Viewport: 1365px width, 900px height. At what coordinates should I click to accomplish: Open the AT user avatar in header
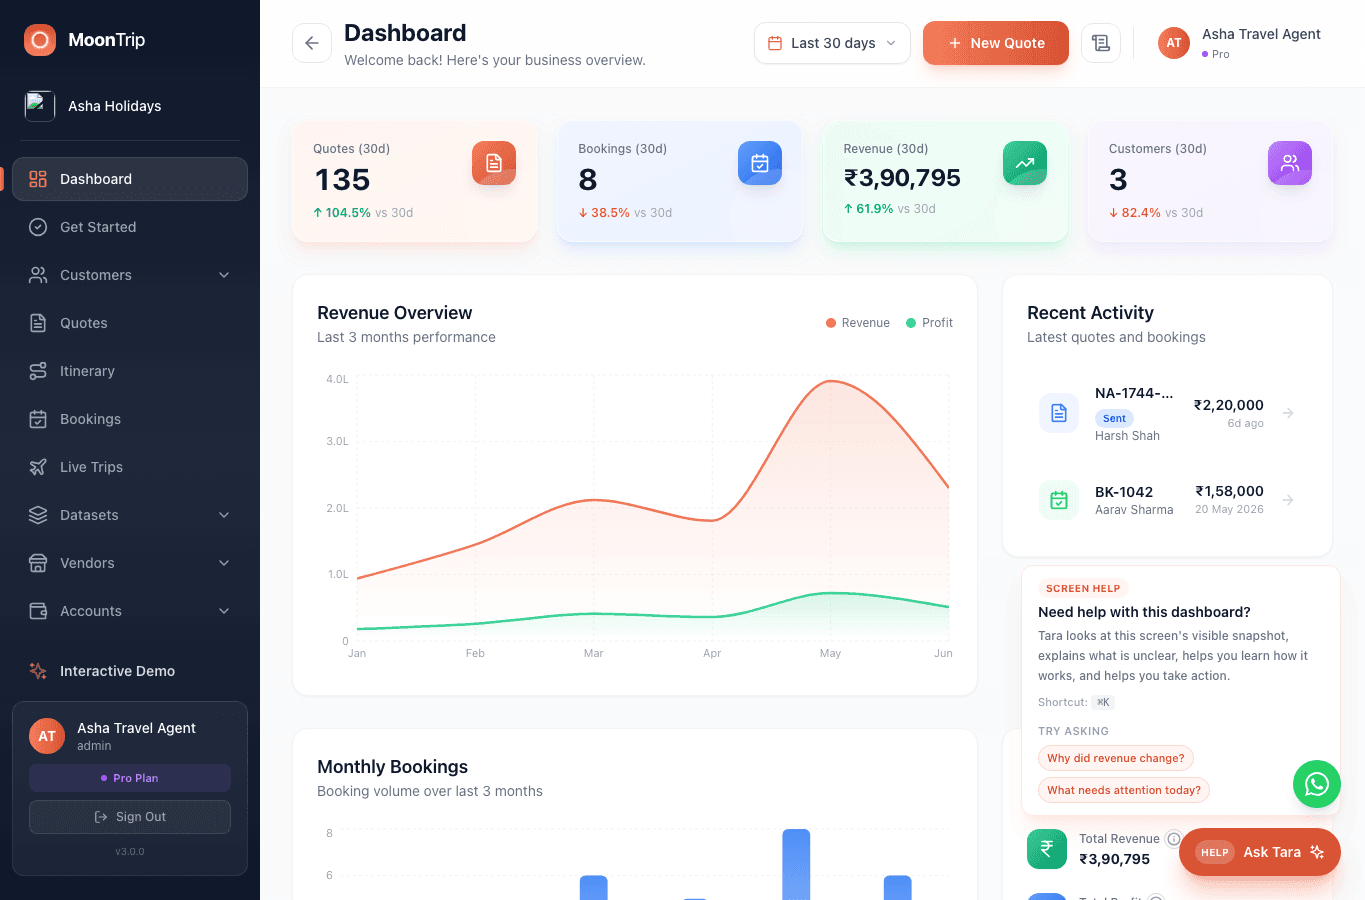coord(1174,43)
